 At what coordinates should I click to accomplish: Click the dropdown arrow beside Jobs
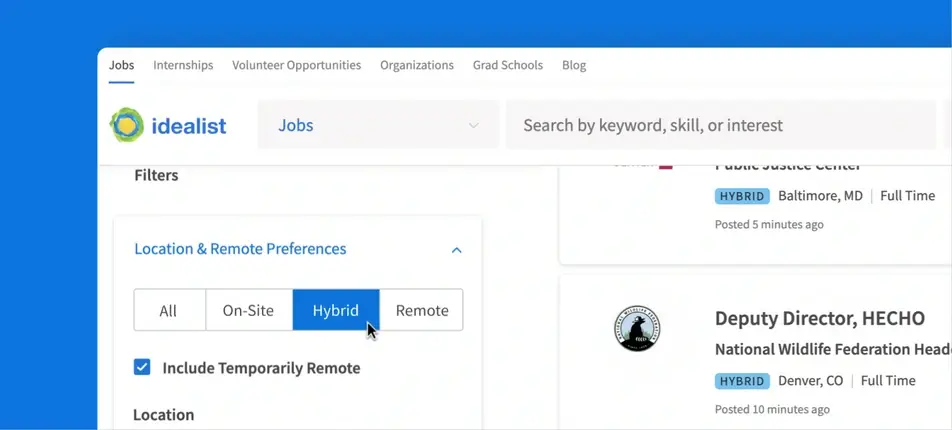tap(474, 126)
